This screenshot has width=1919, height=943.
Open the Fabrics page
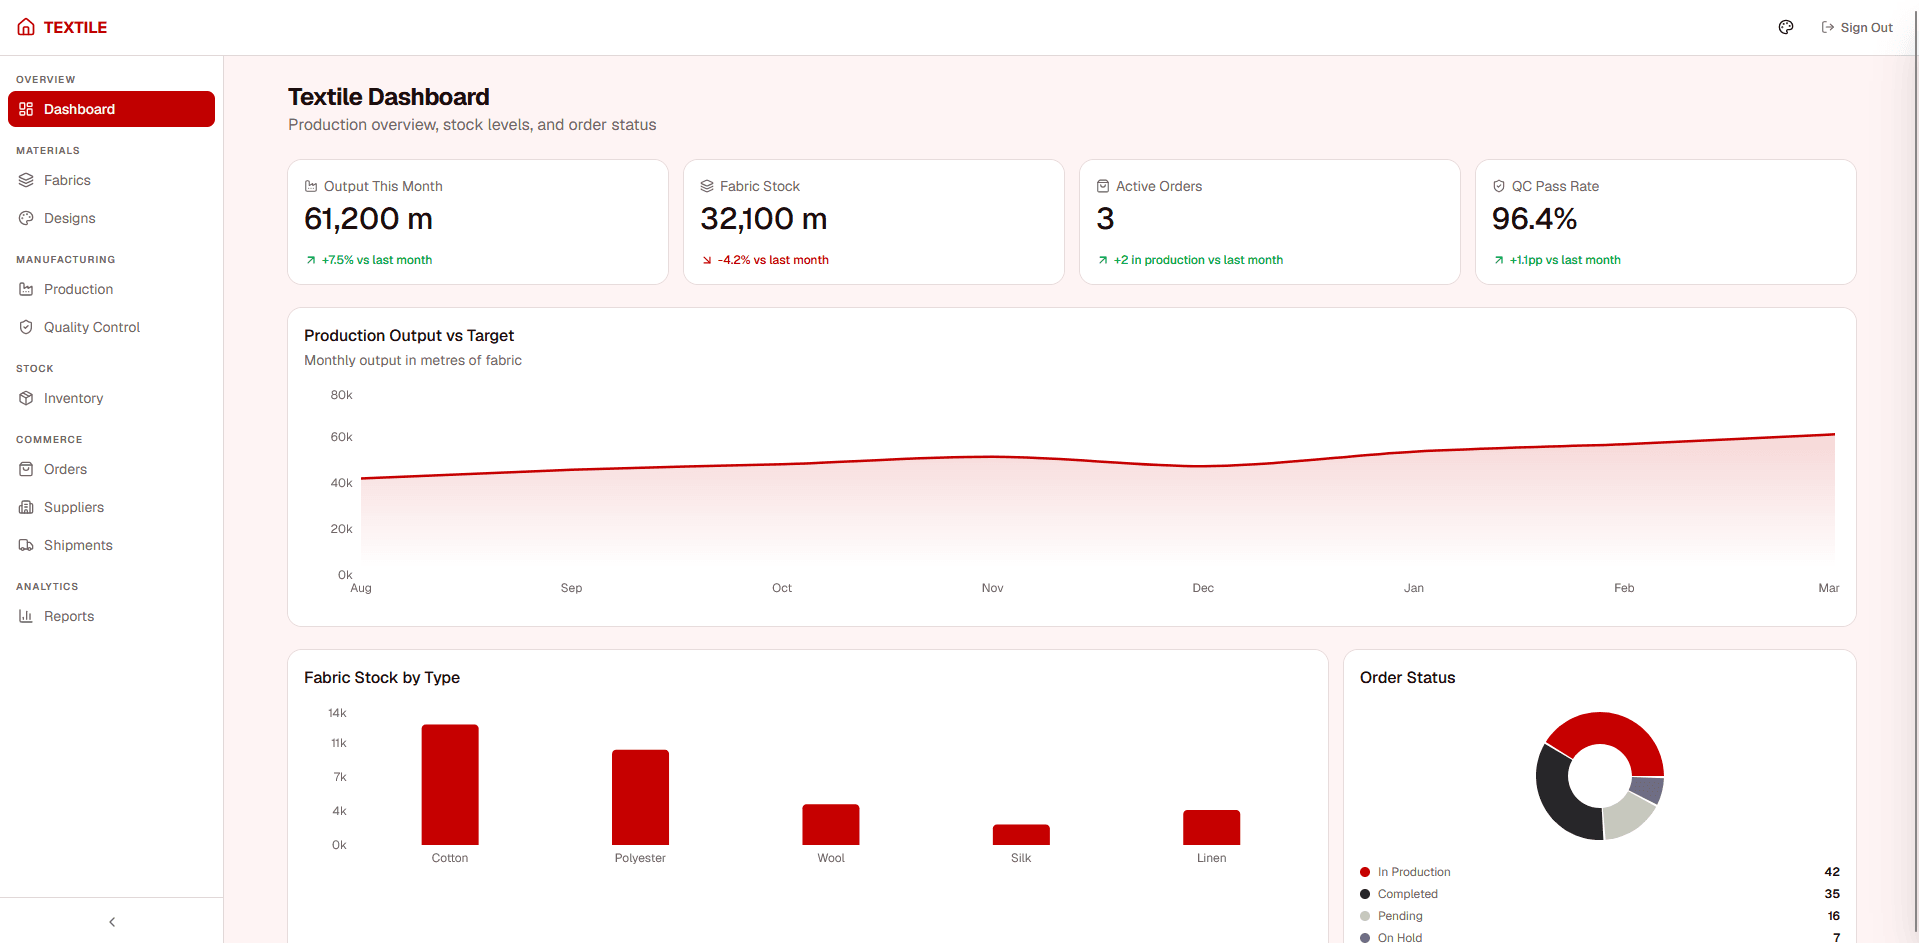click(x=111, y=180)
